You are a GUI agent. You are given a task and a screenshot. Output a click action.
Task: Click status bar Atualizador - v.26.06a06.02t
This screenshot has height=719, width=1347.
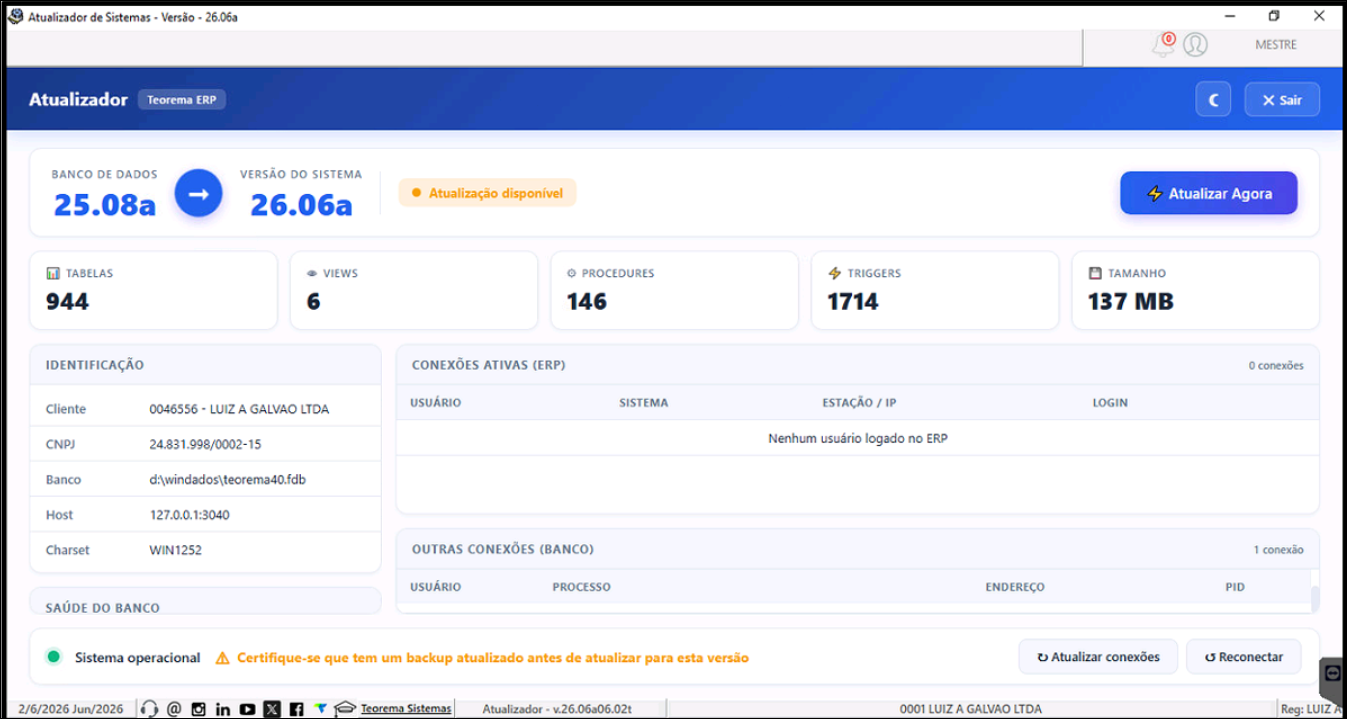[557, 709]
